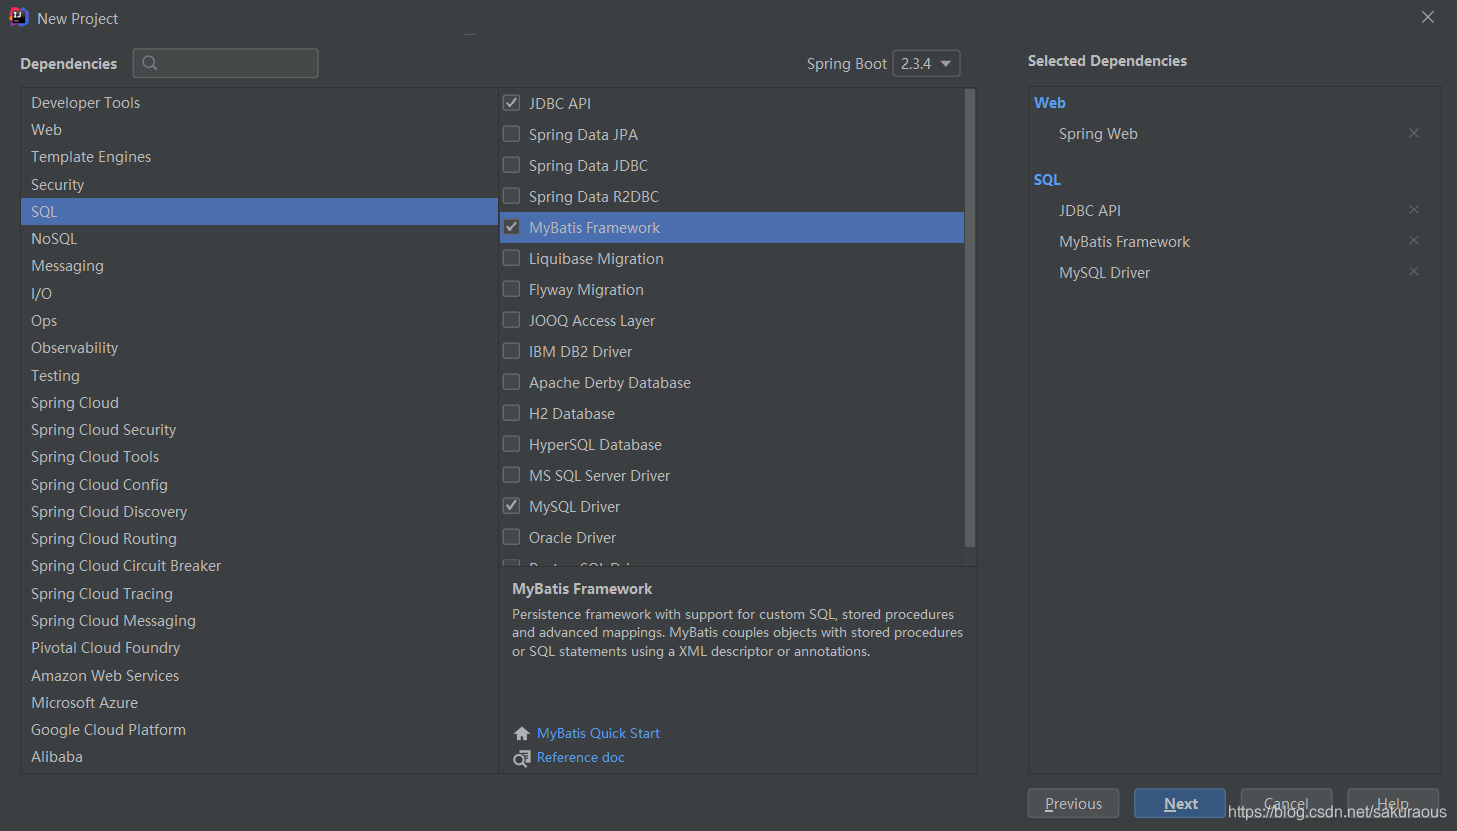Select the SQL category
Image resolution: width=1457 pixels, height=831 pixels.
pos(259,212)
